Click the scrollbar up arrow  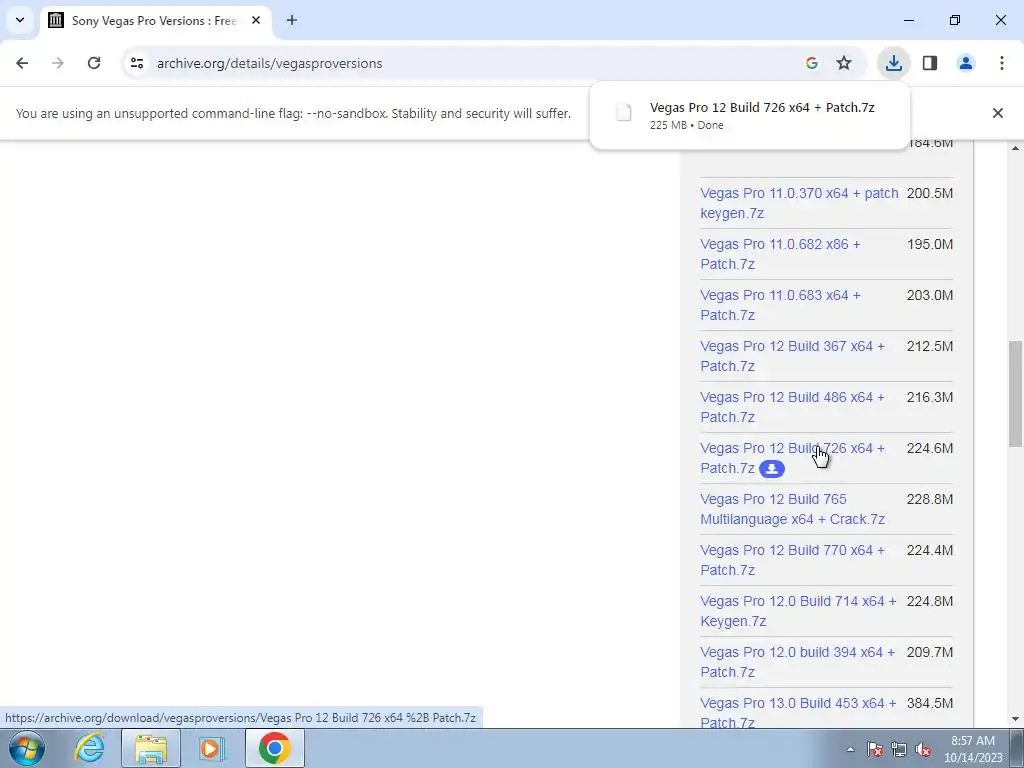[1016, 148]
